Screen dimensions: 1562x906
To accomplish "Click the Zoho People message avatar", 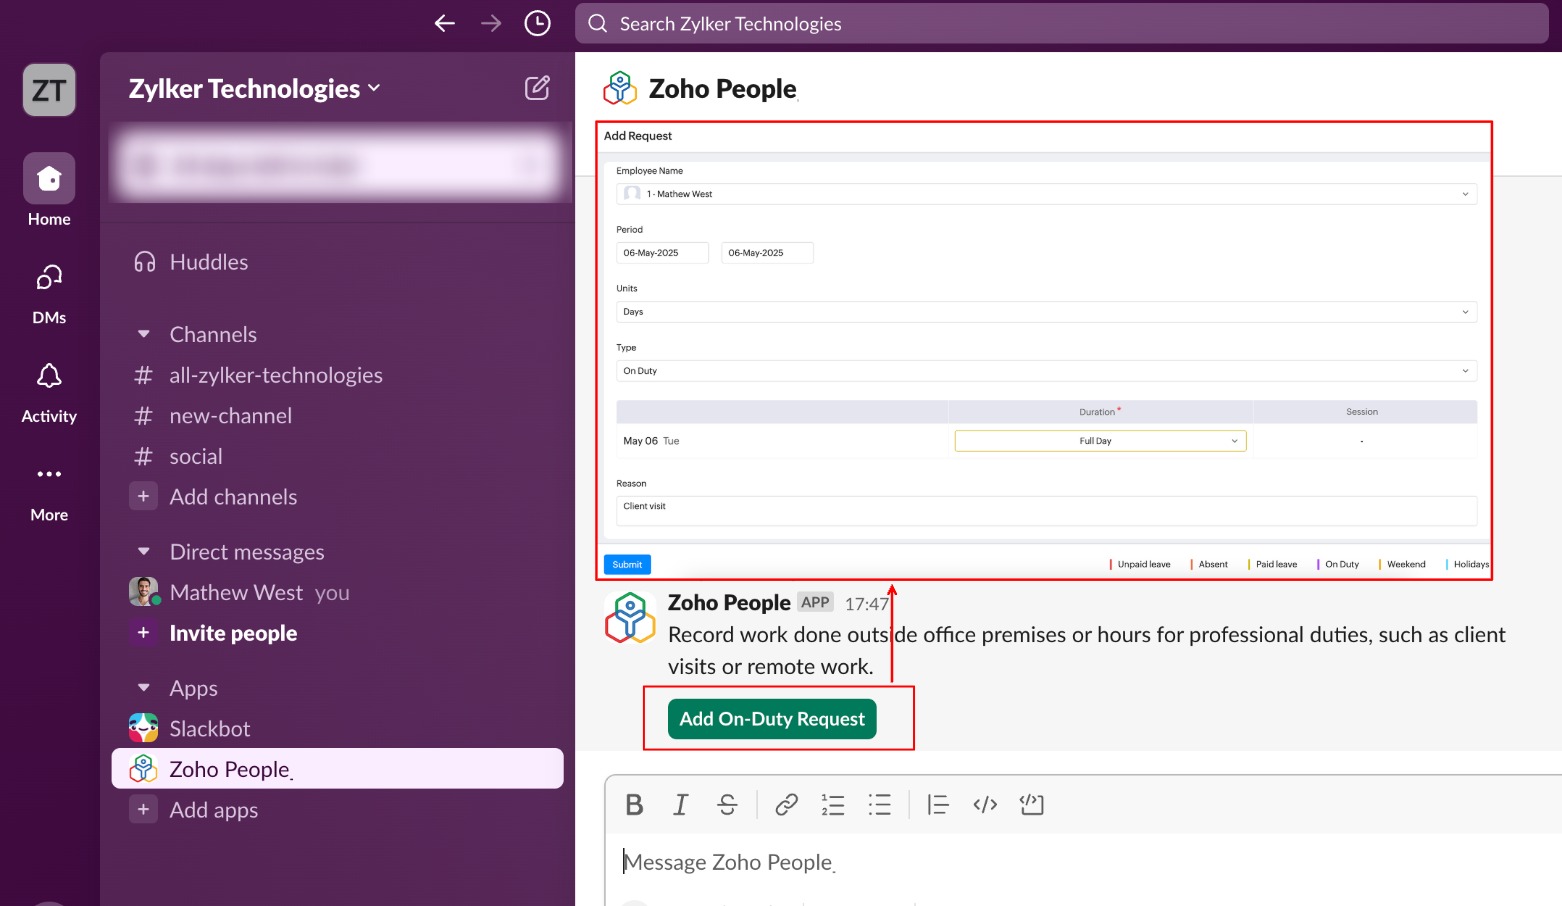I will [630, 617].
